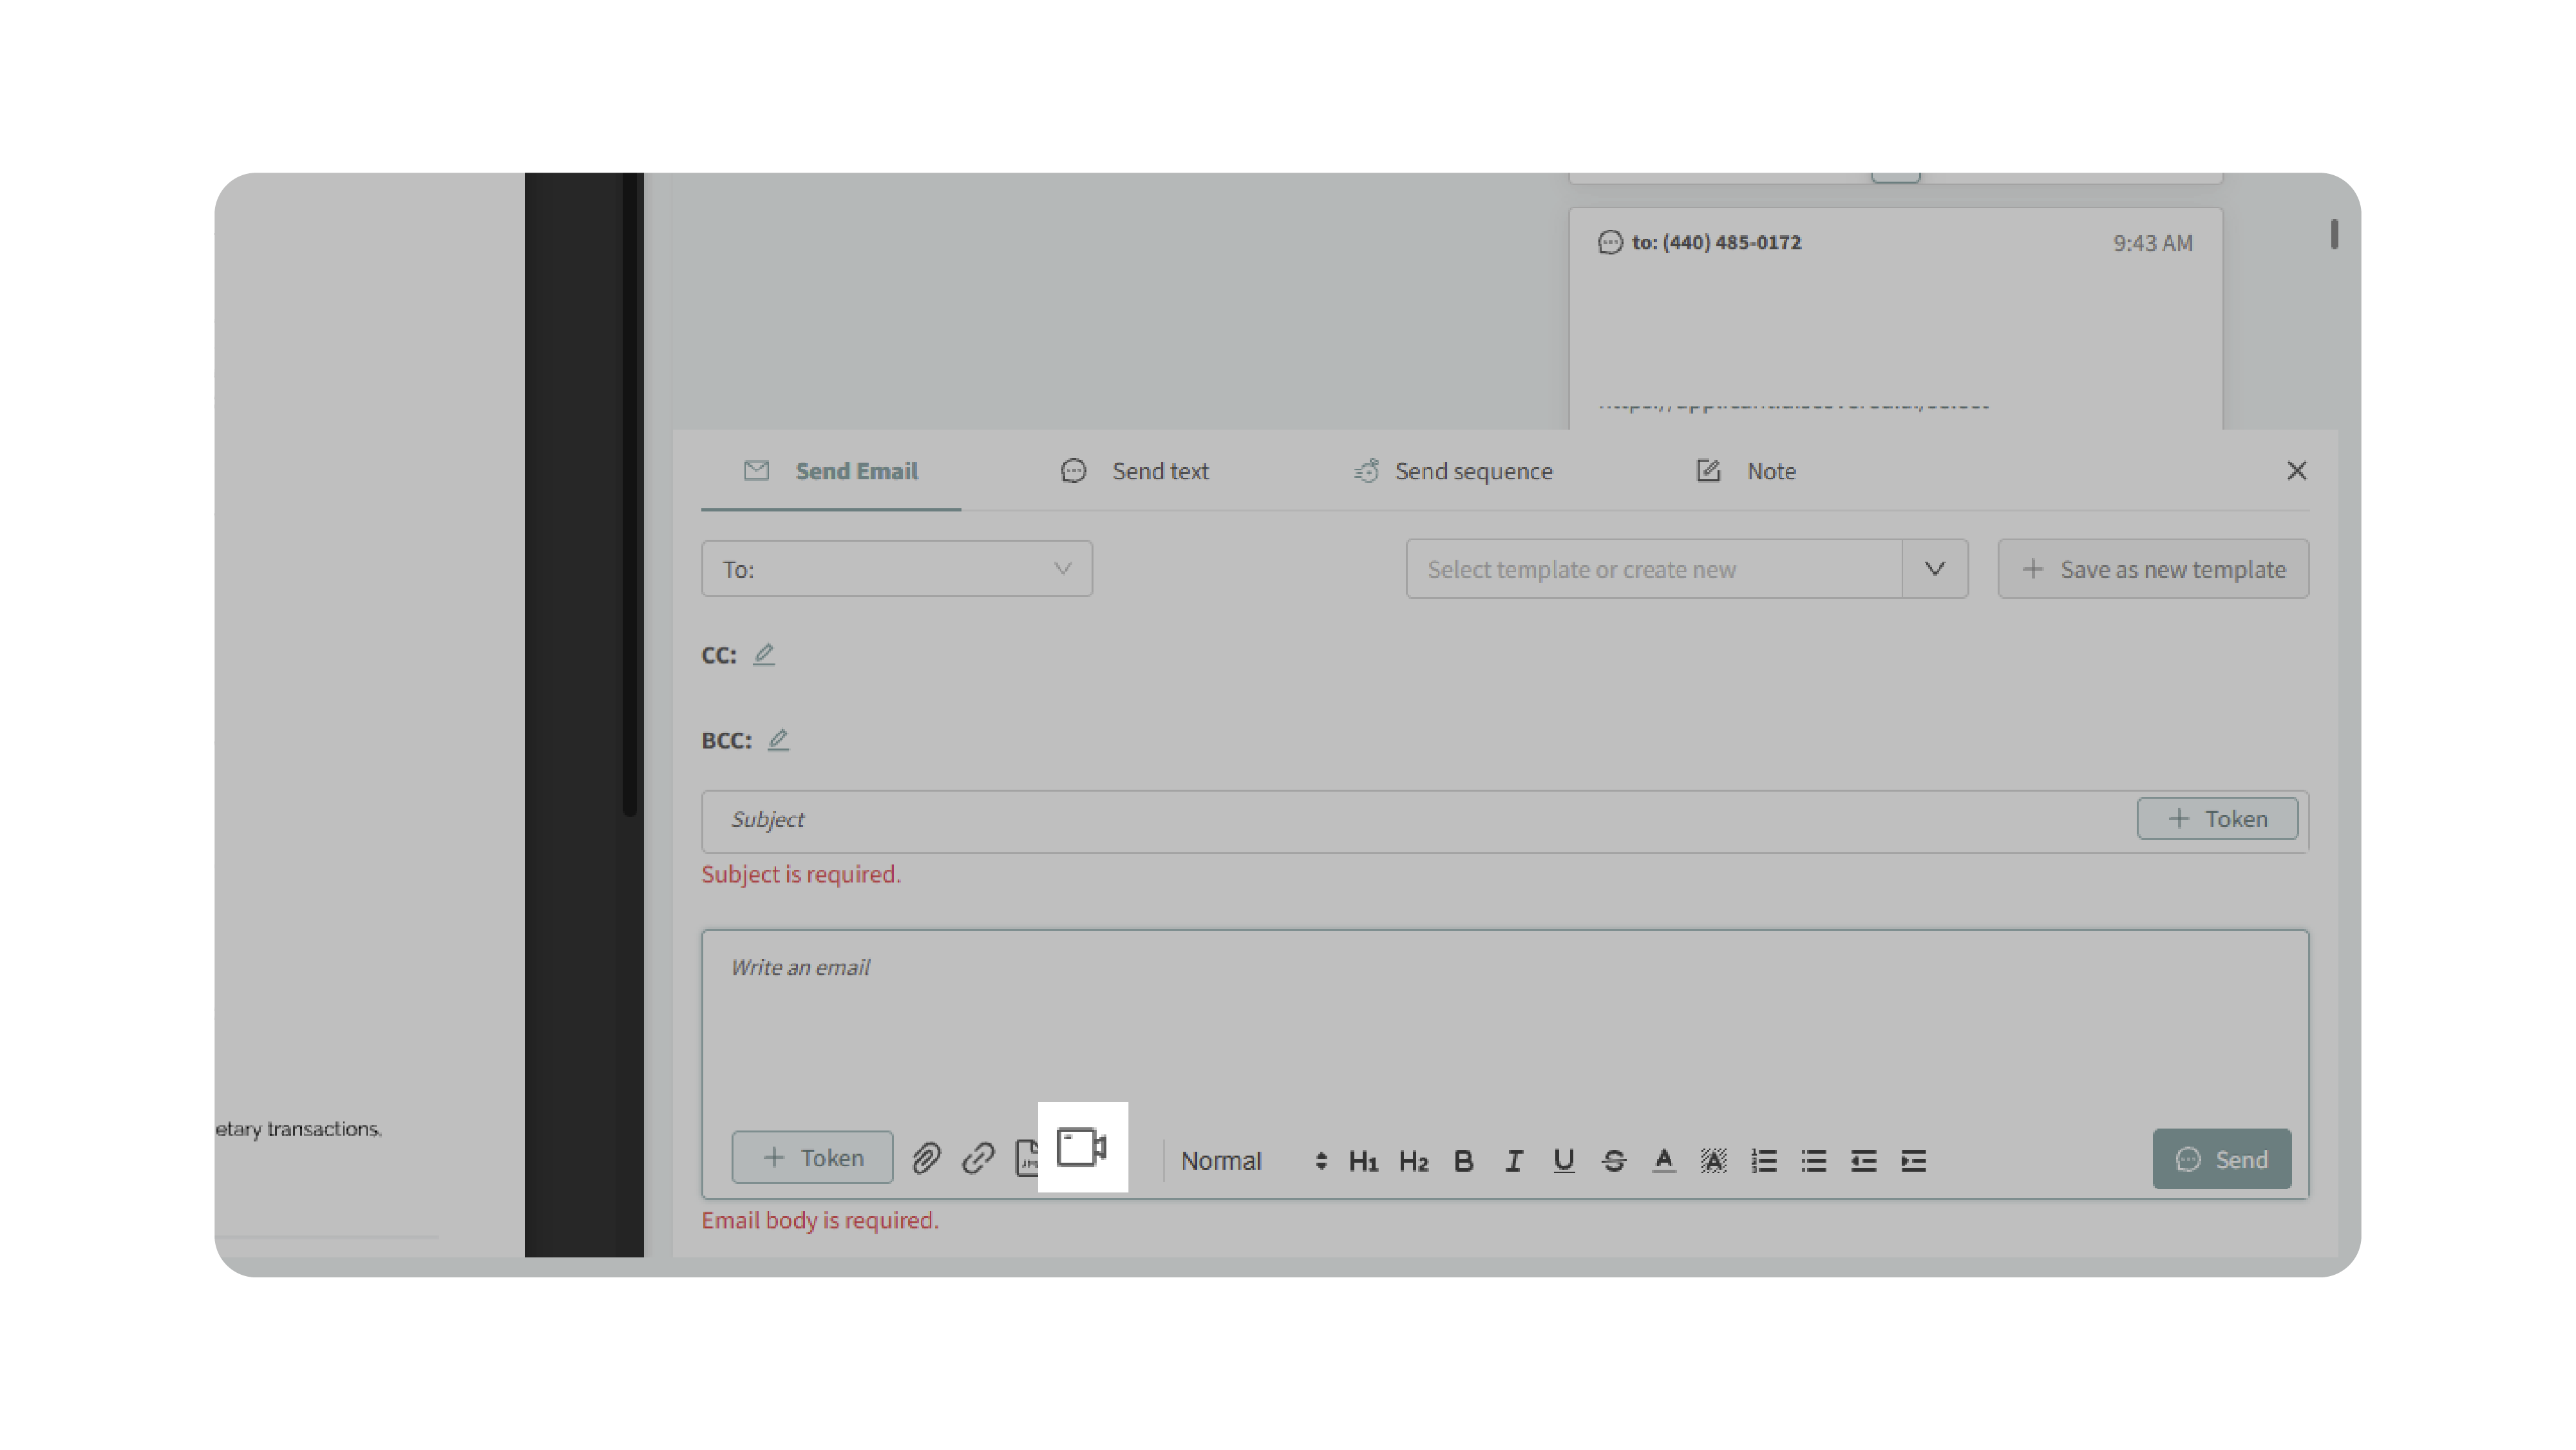Viewport: 2576px width, 1450px height.
Task: Apply Heading 2 formatting
Action: (1413, 1161)
